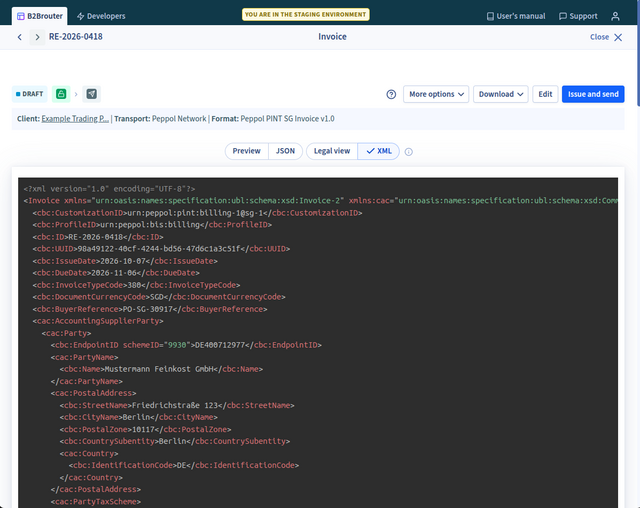Click the opening cac:AccountingSupplierParty line
This screenshot has height=508, width=640.
(x=98, y=321)
